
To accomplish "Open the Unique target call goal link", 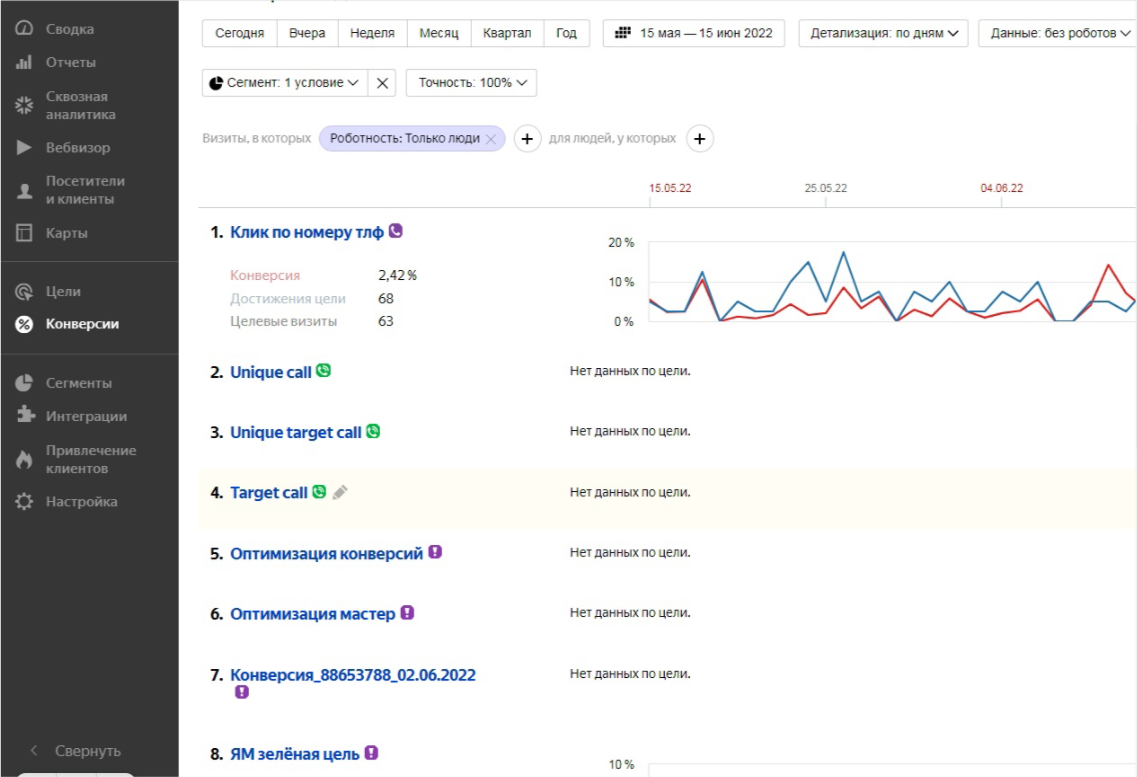I will click(x=295, y=433).
